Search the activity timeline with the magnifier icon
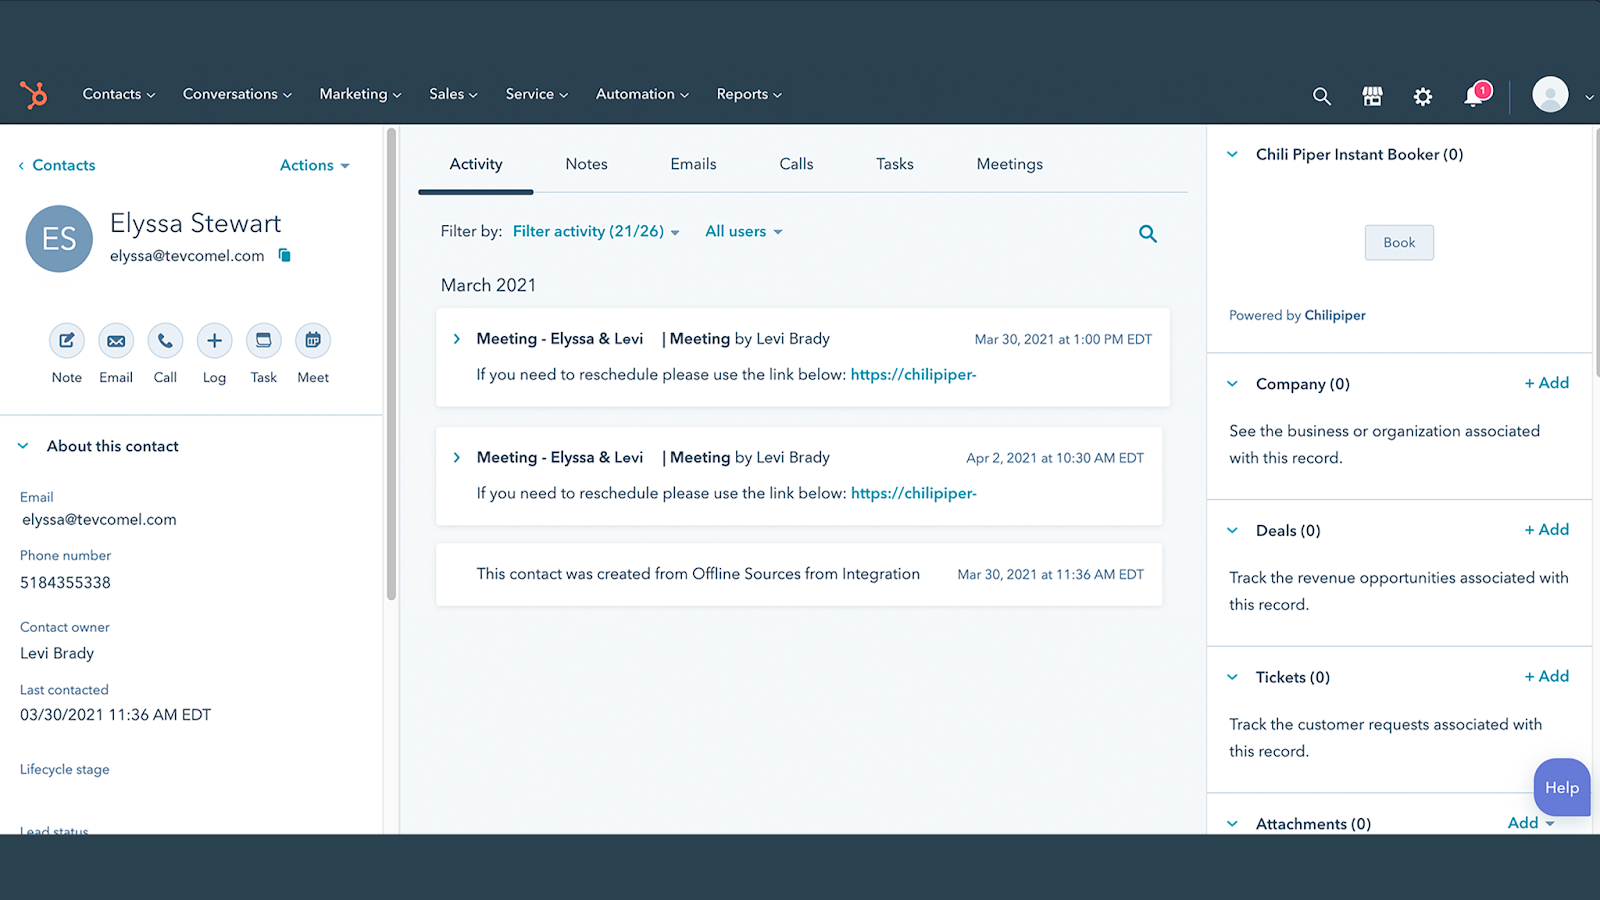 tap(1148, 234)
